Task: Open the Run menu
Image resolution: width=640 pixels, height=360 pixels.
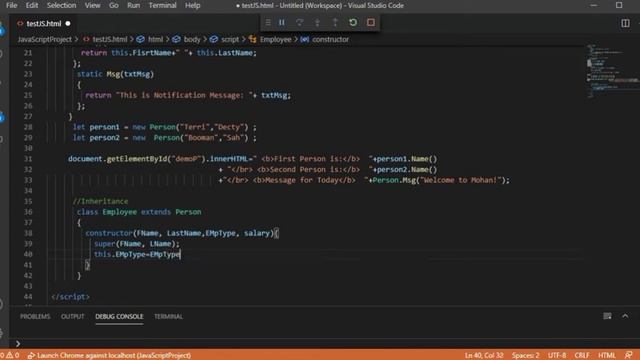Action: 133,5
